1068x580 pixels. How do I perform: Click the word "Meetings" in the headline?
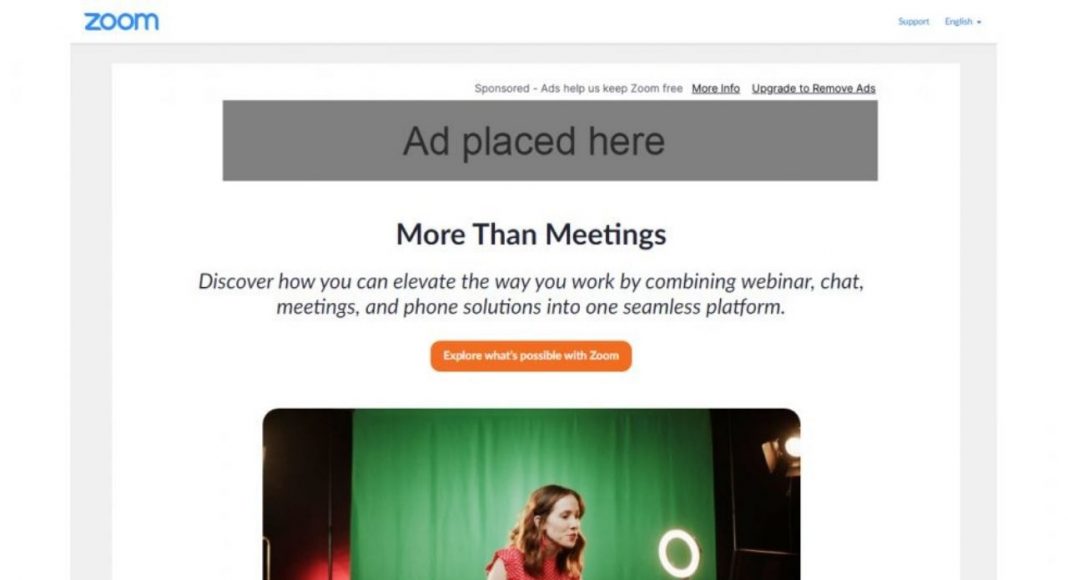[x=606, y=234]
